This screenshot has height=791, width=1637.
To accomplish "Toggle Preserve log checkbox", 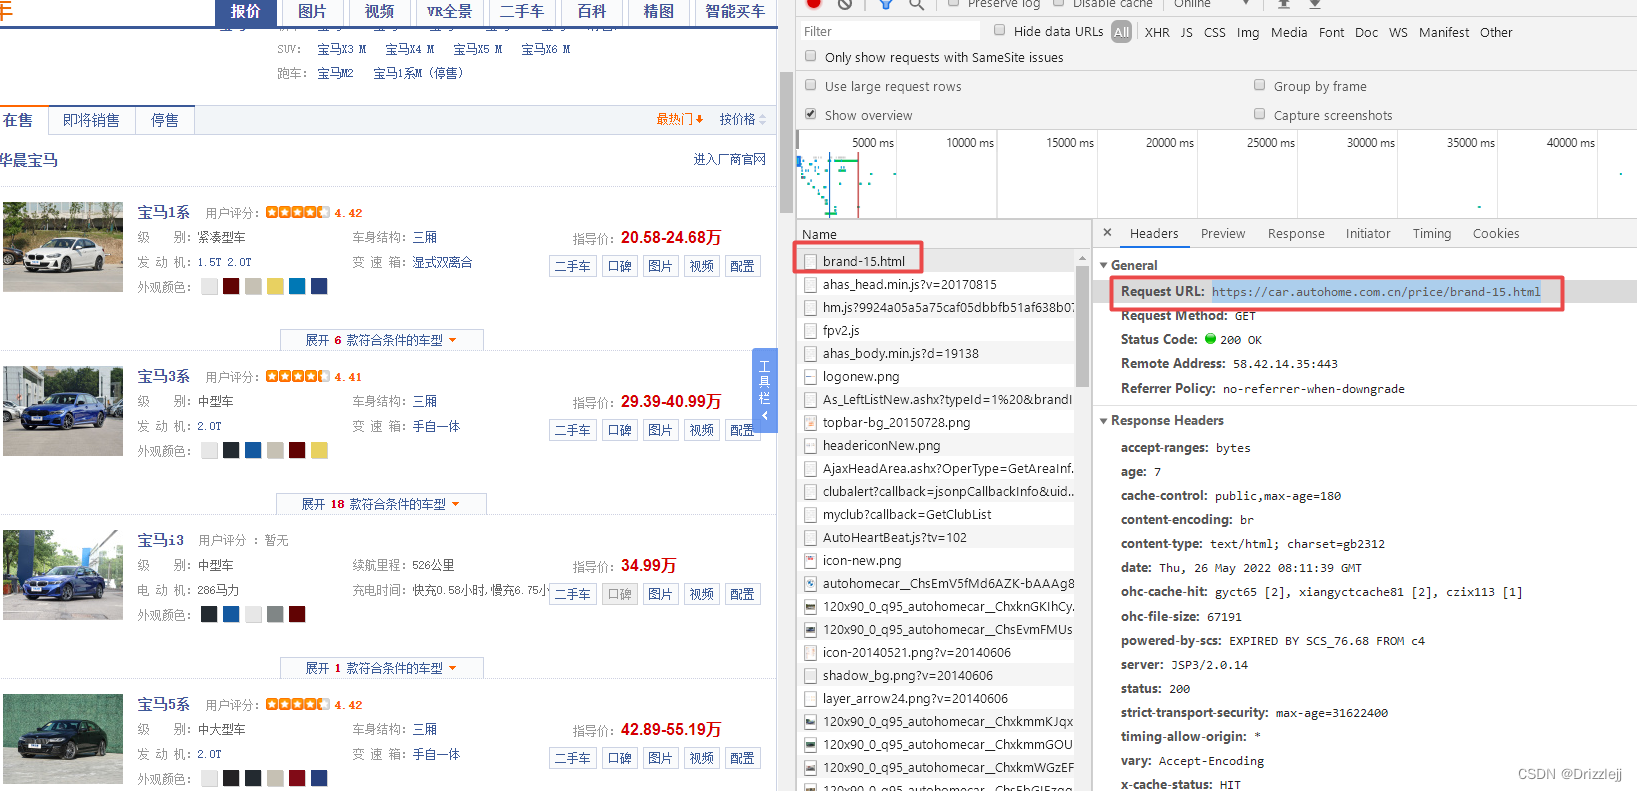I will (x=953, y=3).
